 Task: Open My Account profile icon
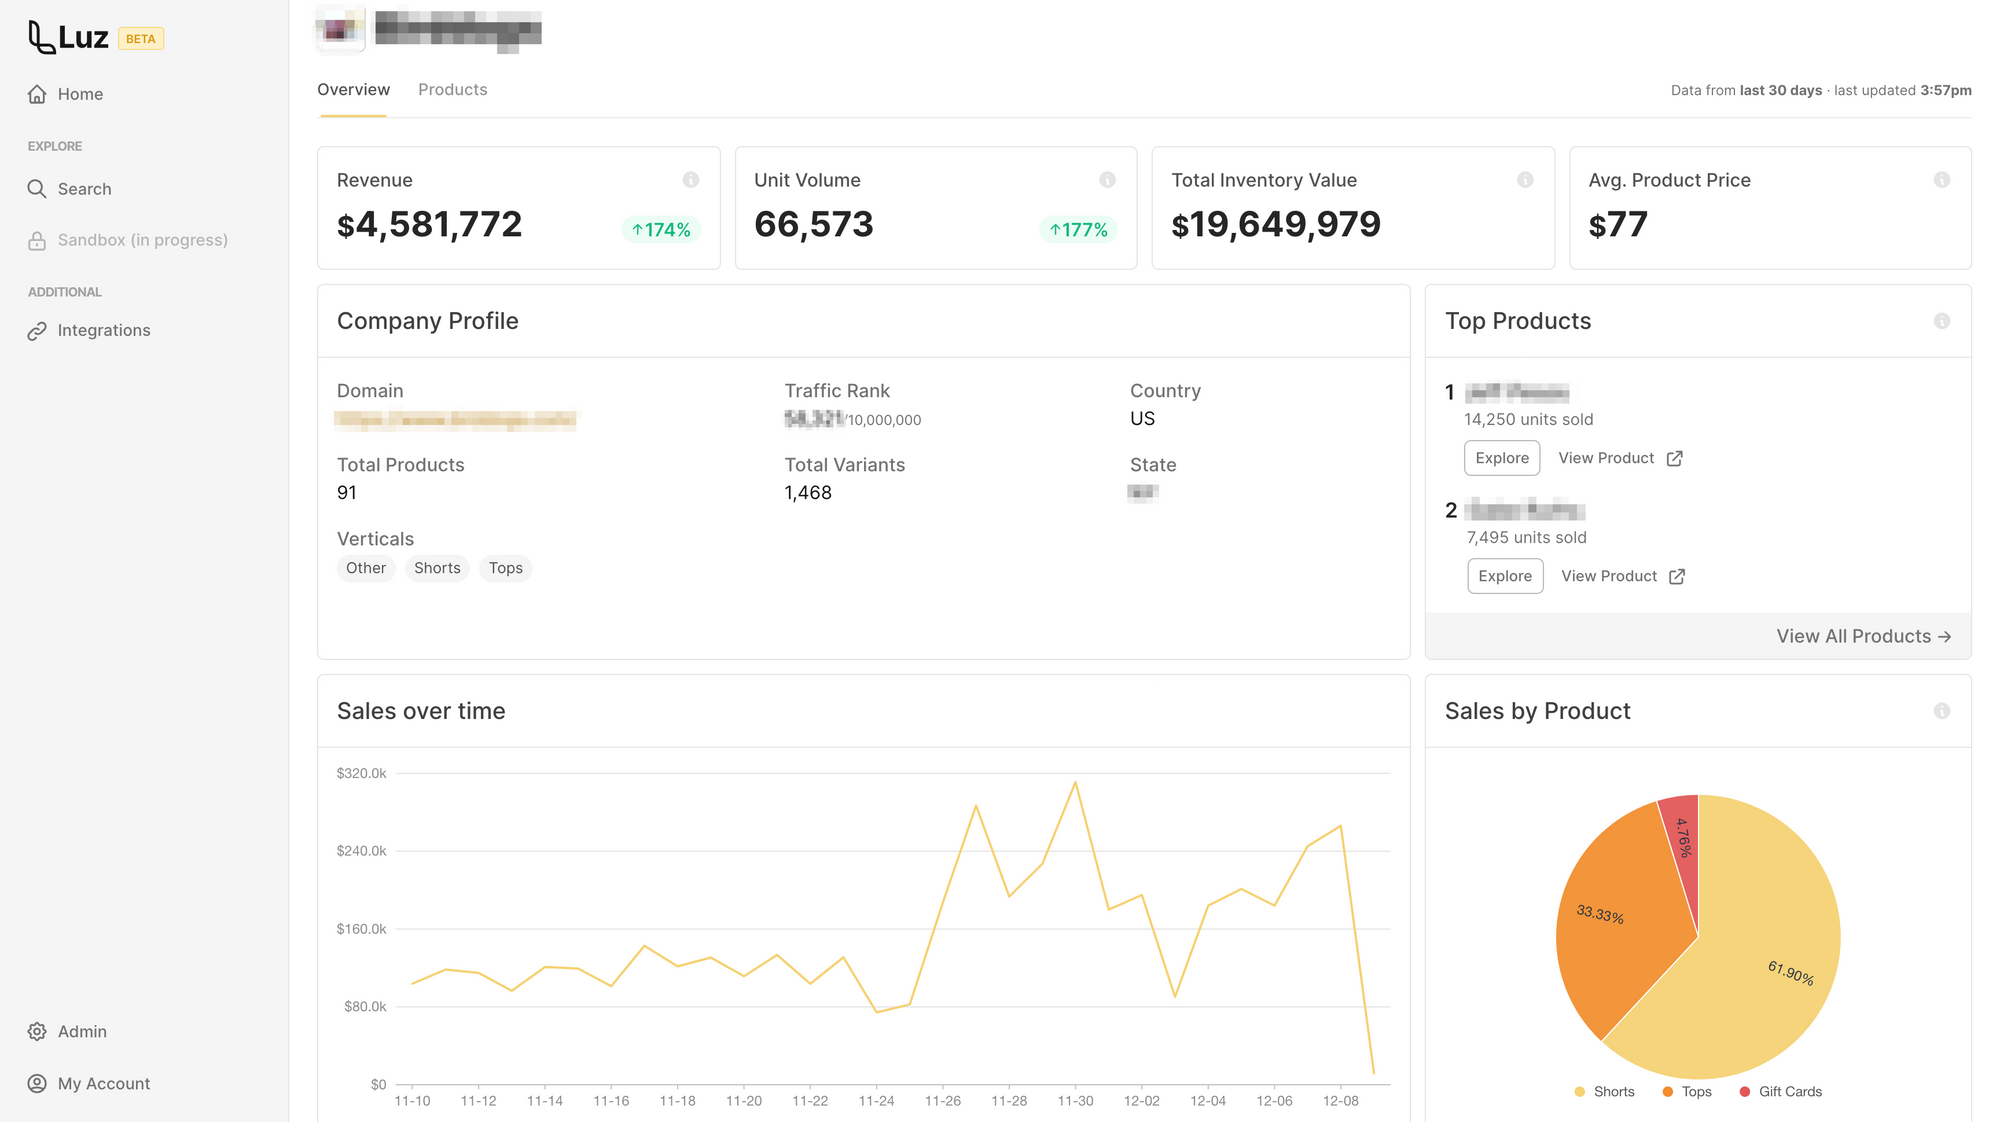[x=37, y=1083]
